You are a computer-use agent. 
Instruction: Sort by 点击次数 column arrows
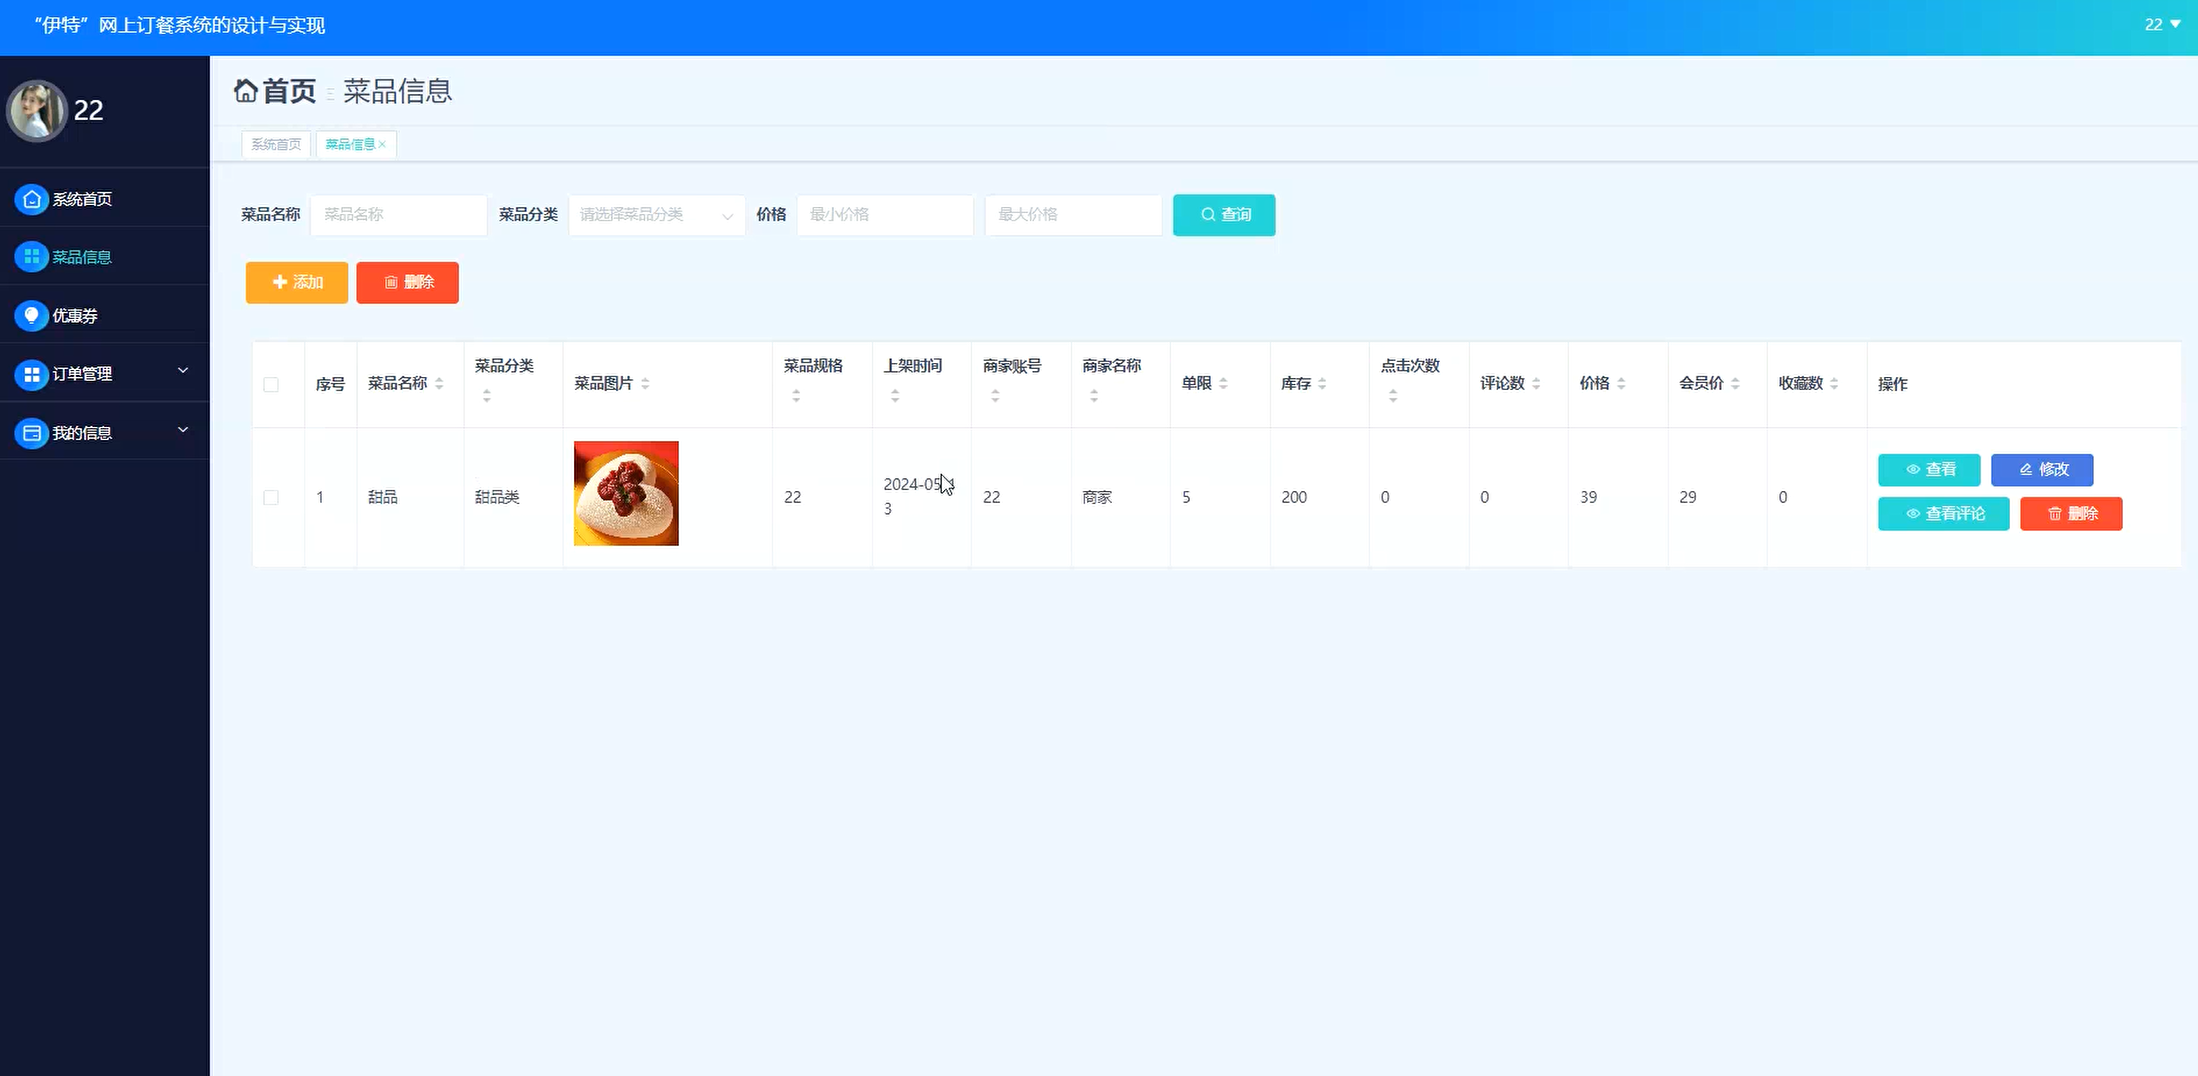tap(1393, 397)
